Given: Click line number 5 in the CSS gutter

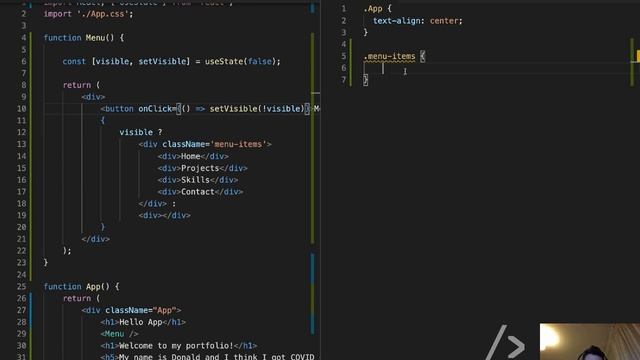Looking at the screenshot, I should (343, 56).
